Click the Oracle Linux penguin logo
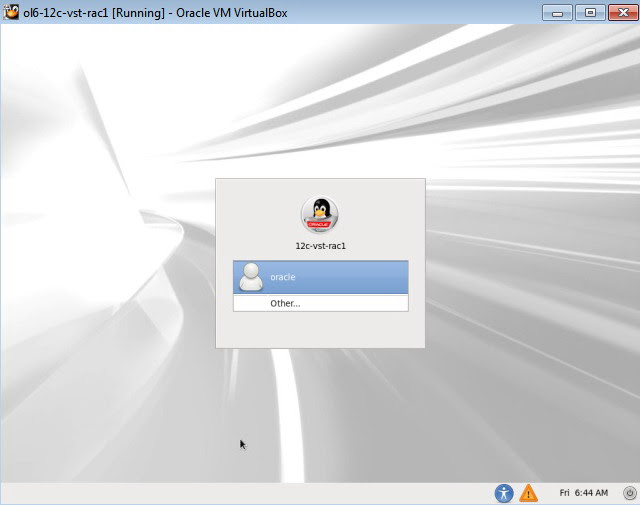 320,214
